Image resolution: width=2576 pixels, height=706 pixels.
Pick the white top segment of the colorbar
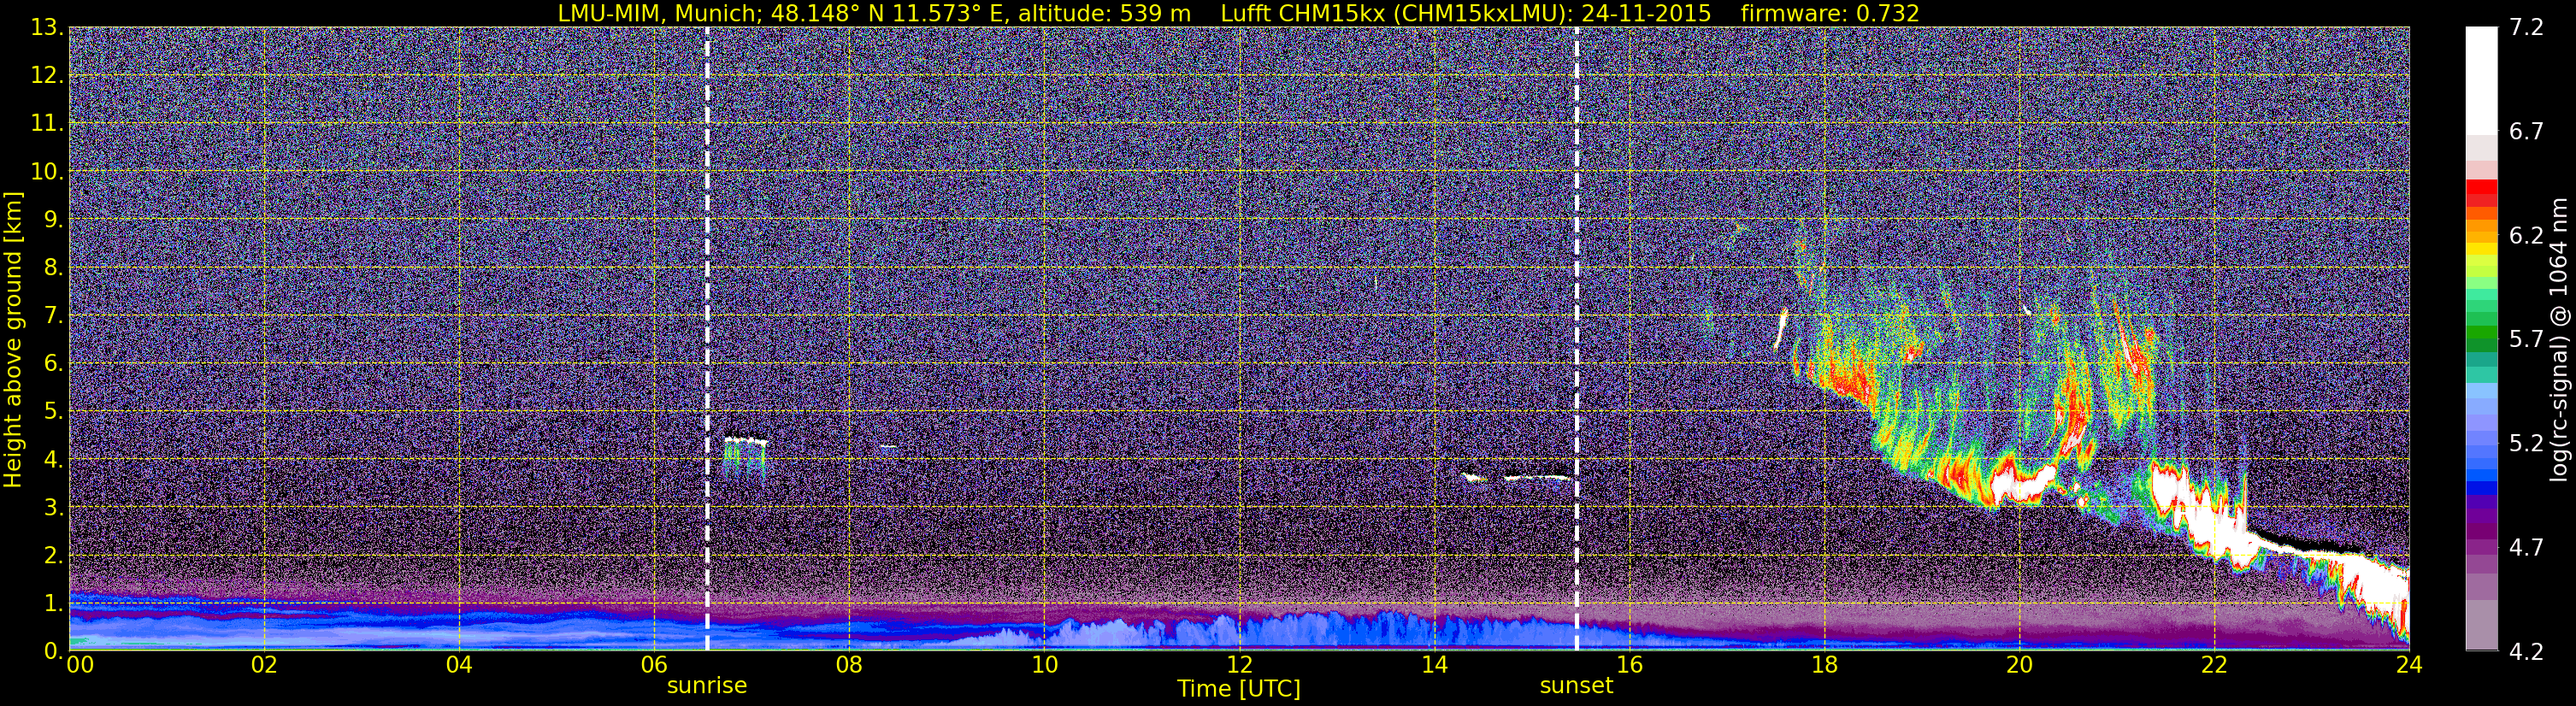pos(2481,80)
